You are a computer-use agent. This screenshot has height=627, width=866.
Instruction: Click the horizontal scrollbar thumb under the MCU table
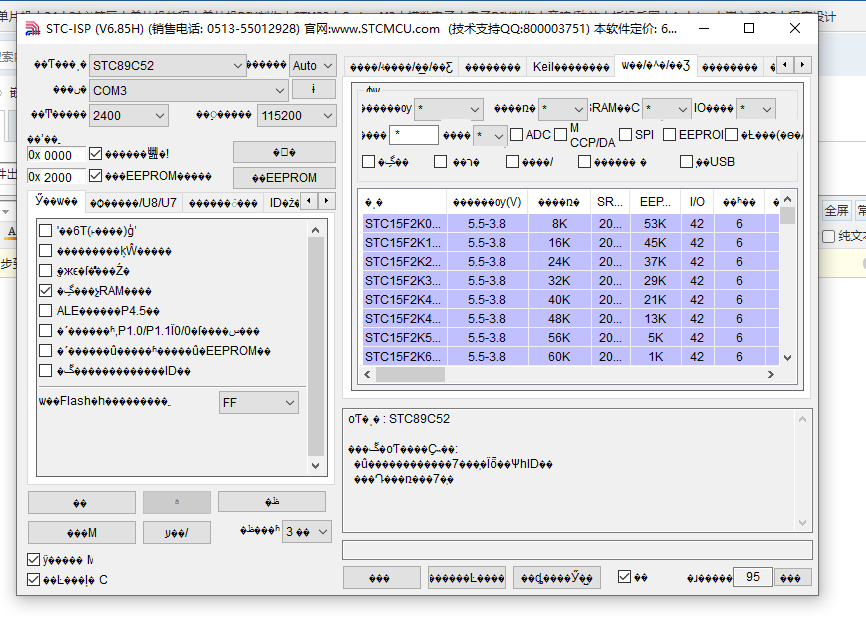(410, 375)
